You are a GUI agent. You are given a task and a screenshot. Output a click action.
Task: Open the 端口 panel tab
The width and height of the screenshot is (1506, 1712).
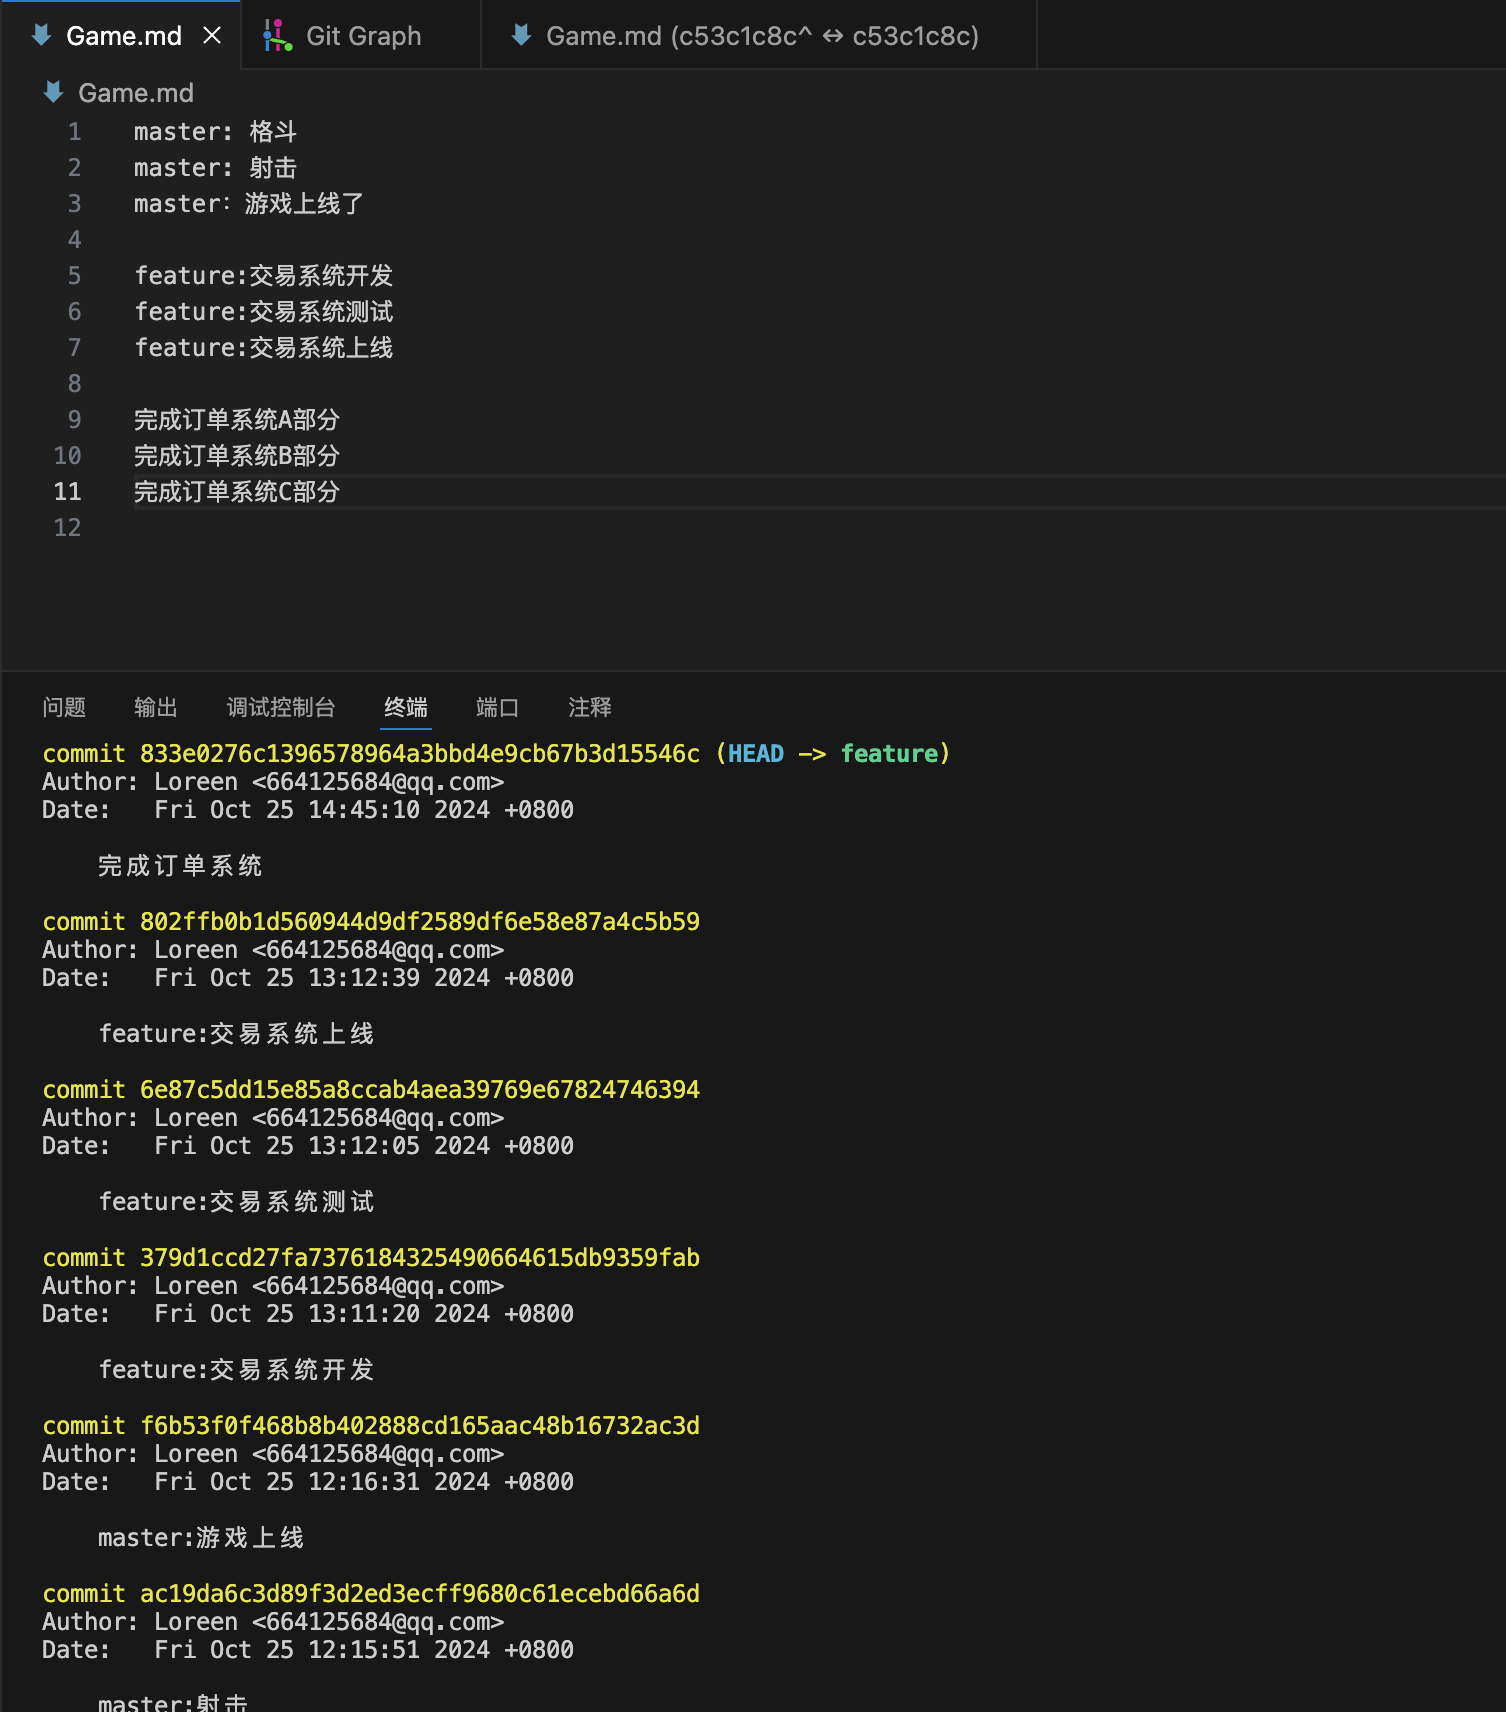click(x=498, y=708)
